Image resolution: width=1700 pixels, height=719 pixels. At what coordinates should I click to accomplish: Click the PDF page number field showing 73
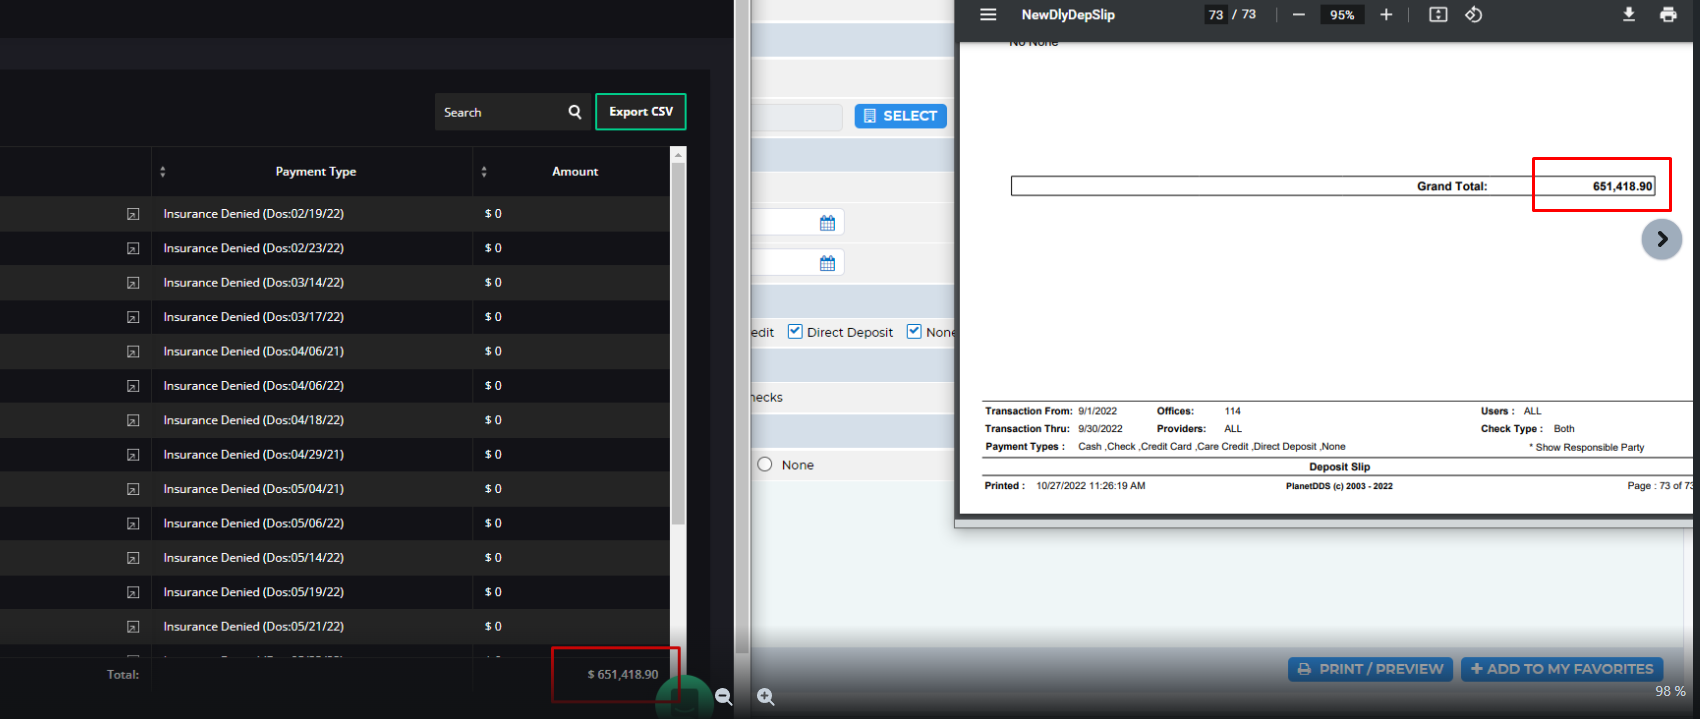tap(1216, 15)
